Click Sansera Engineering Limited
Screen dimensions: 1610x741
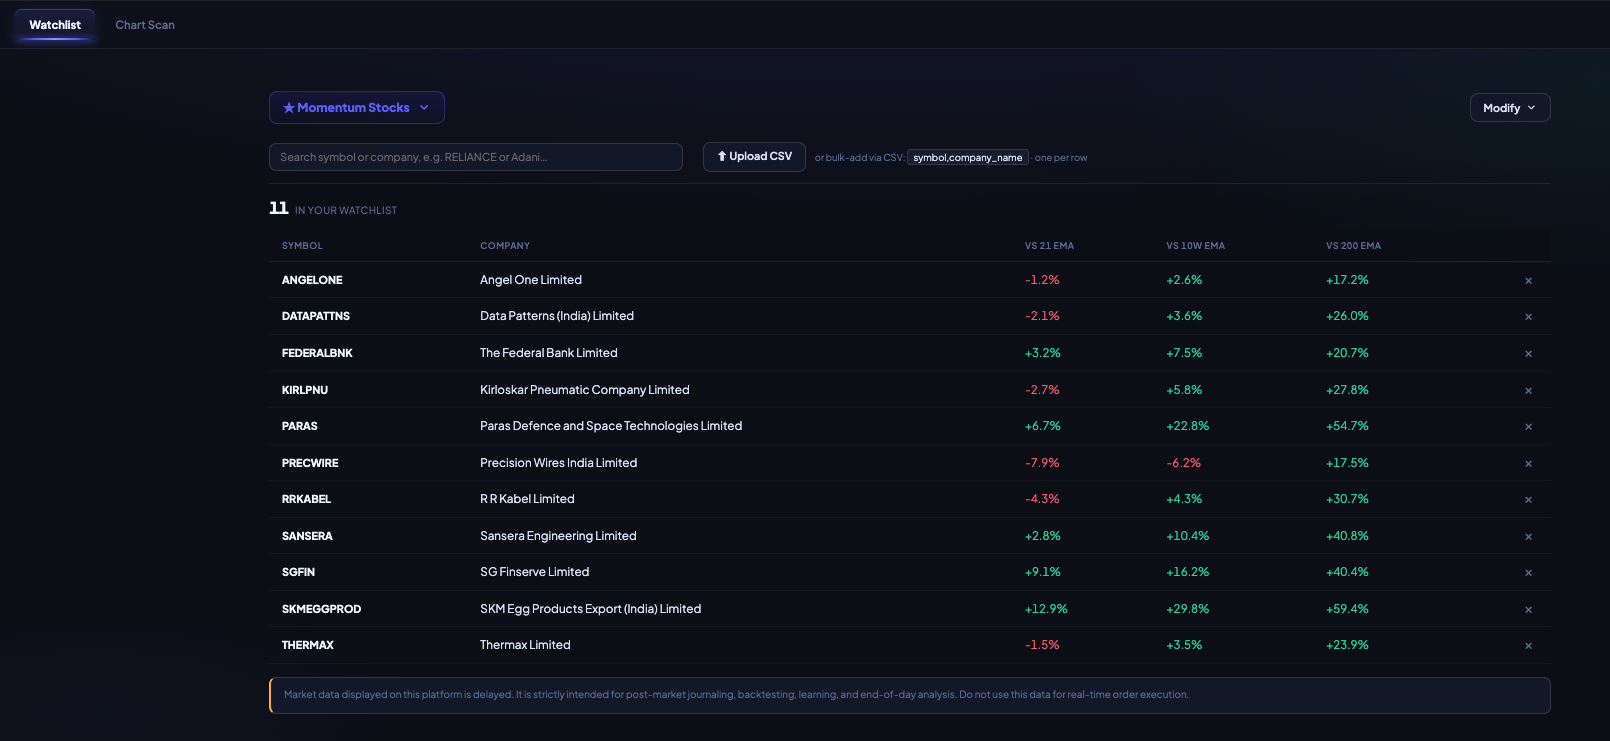(558, 536)
